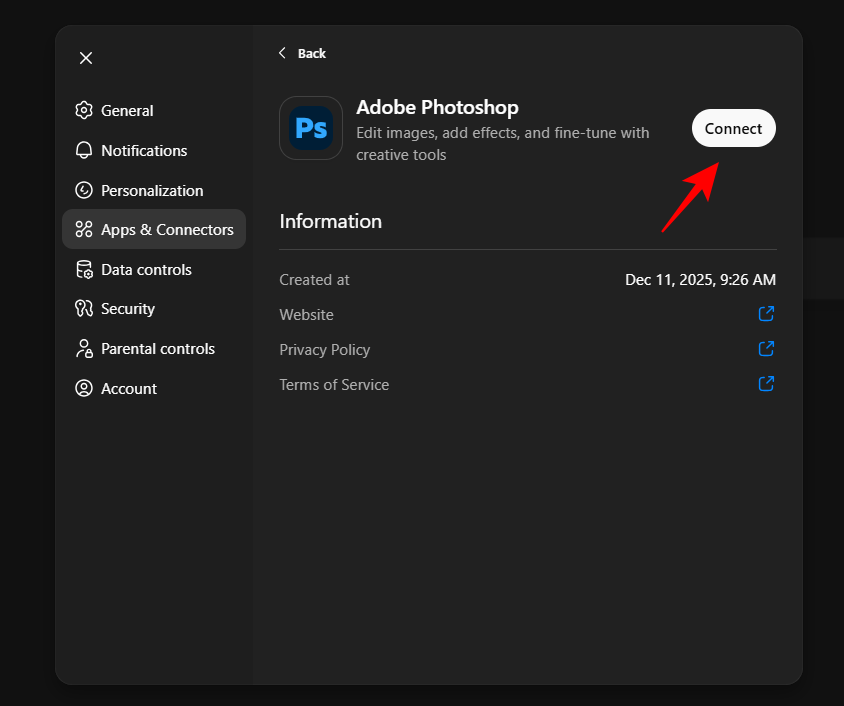The image size is (844, 706).
Task: Click the Adobe Photoshop Ps logo
Action: point(311,128)
